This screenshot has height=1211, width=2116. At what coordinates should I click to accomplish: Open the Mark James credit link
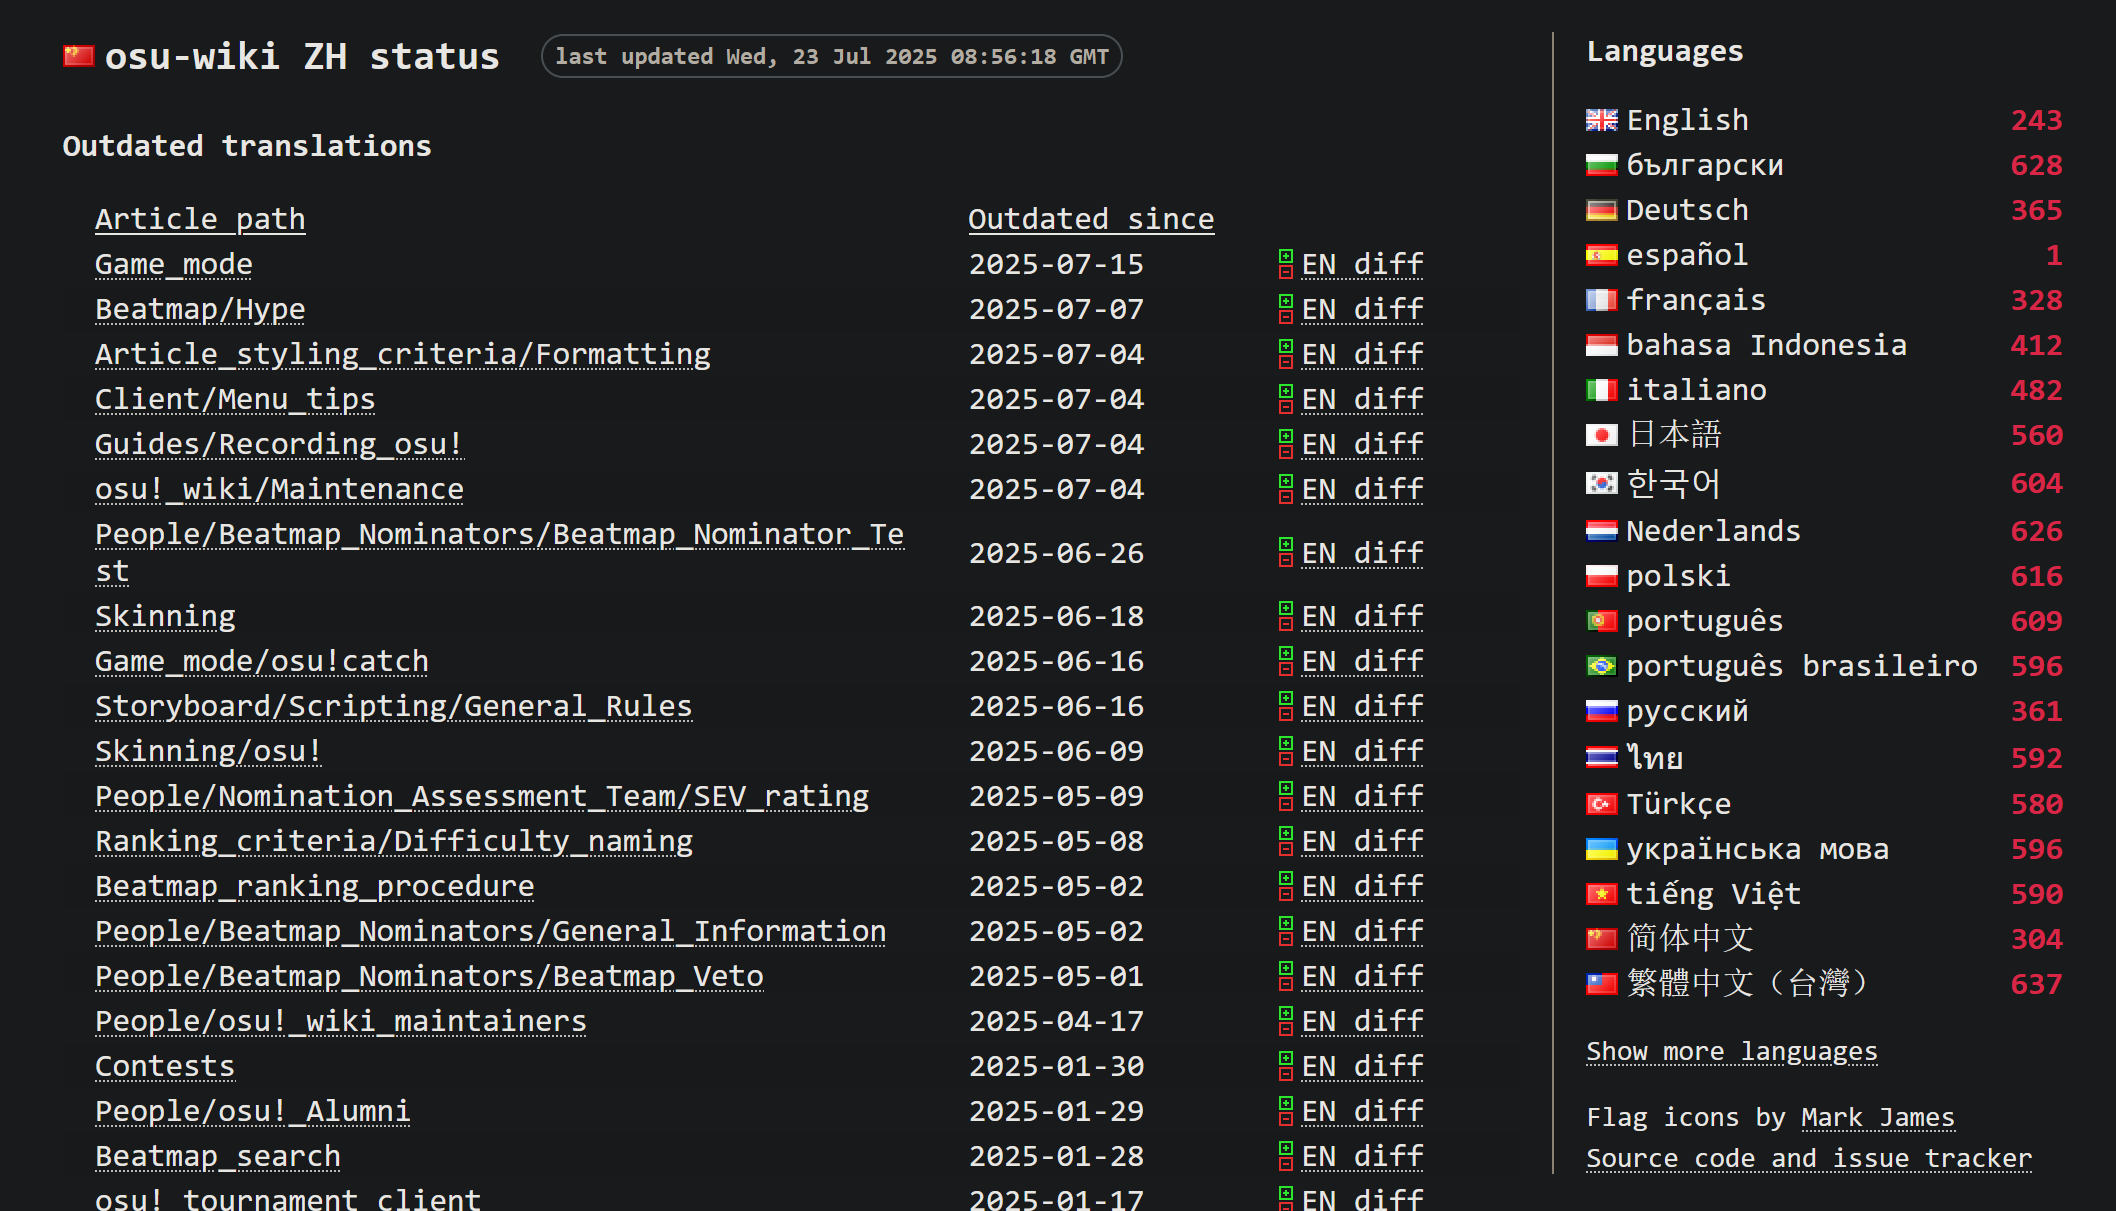[x=1878, y=1117]
